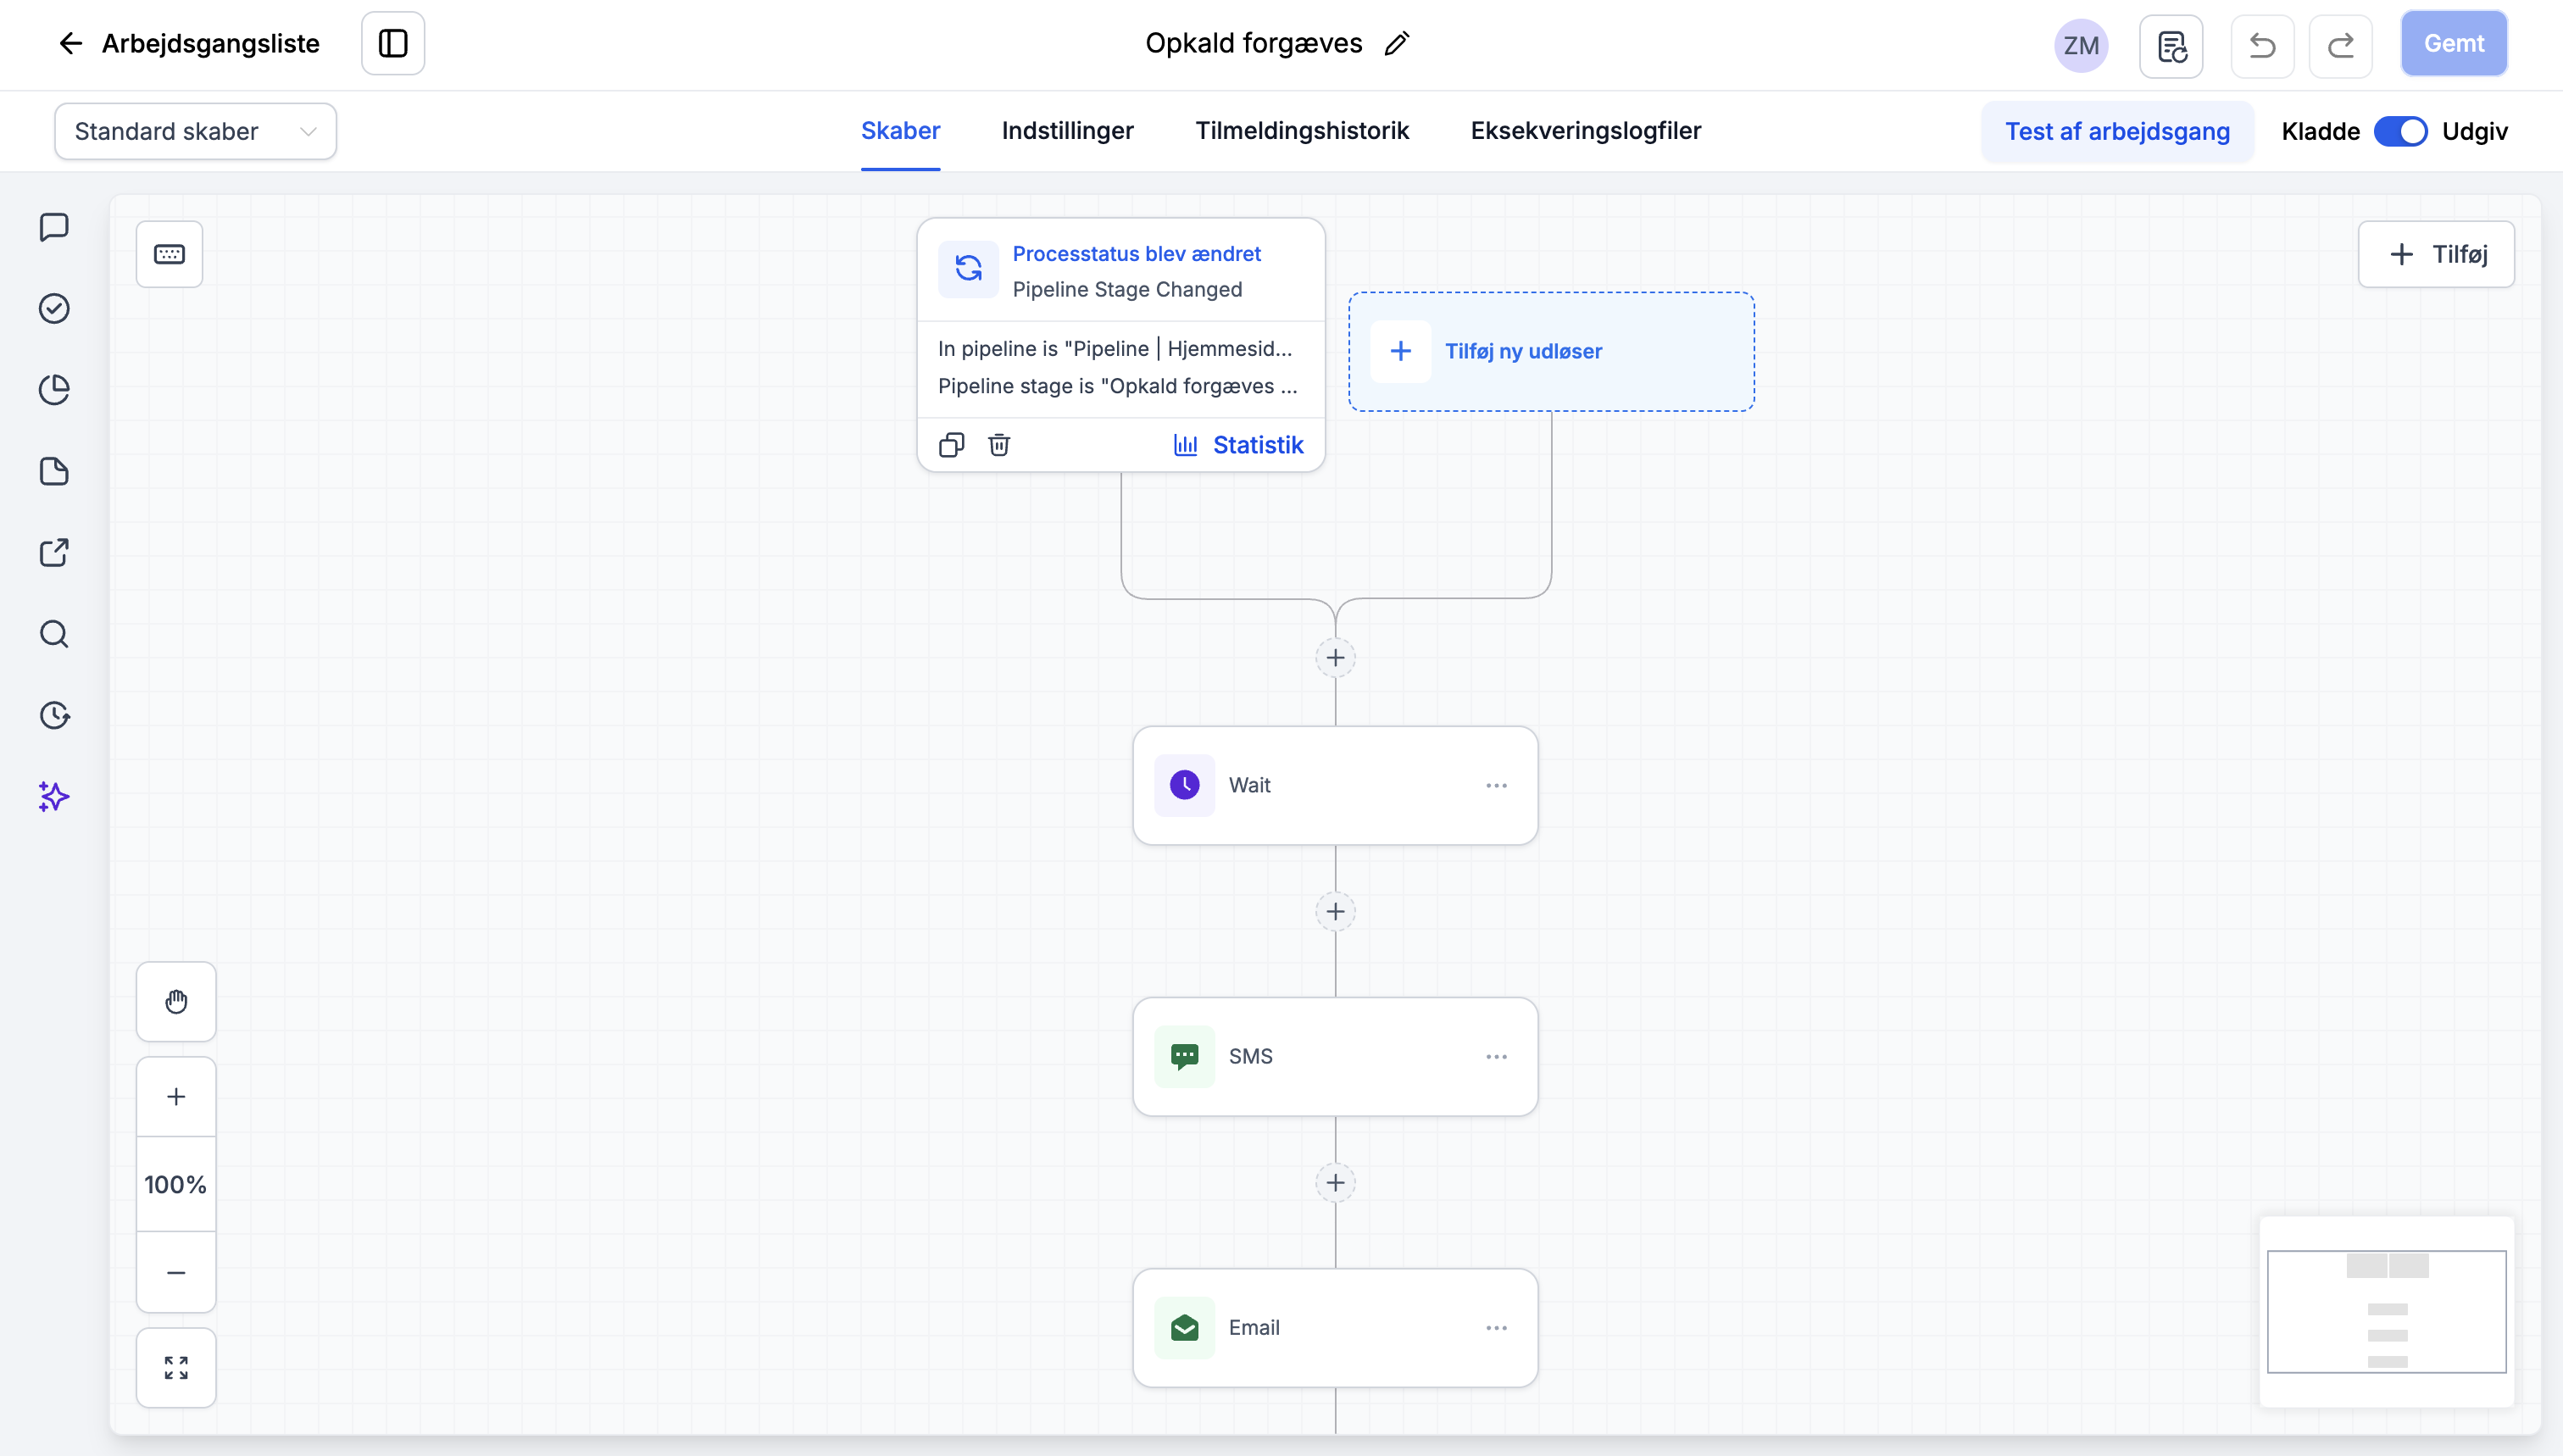2563x1456 pixels.
Task: Toggle Kladde/Udgiv publish switch
Action: 2400,131
